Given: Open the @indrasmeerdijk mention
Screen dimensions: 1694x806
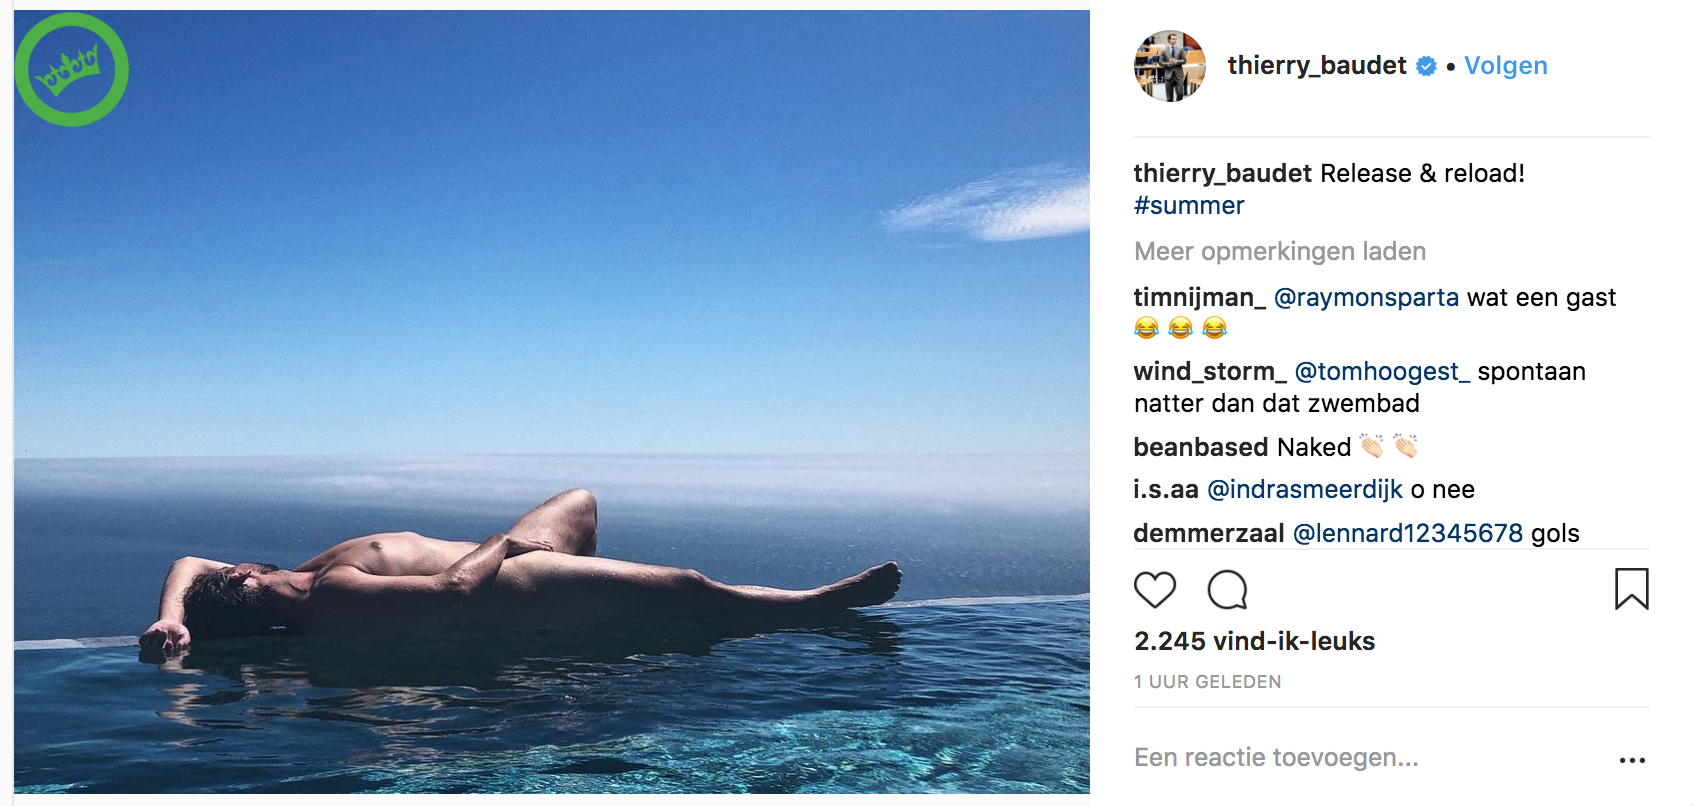Looking at the screenshot, I should point(1304,490).
